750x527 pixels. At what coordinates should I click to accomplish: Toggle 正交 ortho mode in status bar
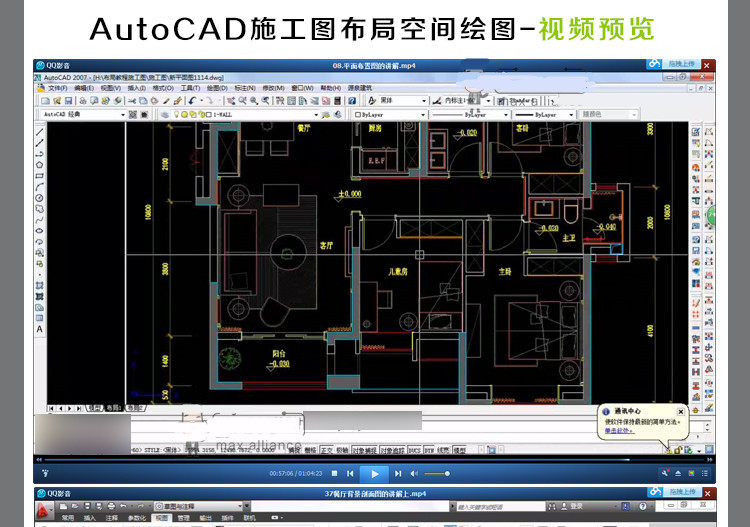coord(327,450)
